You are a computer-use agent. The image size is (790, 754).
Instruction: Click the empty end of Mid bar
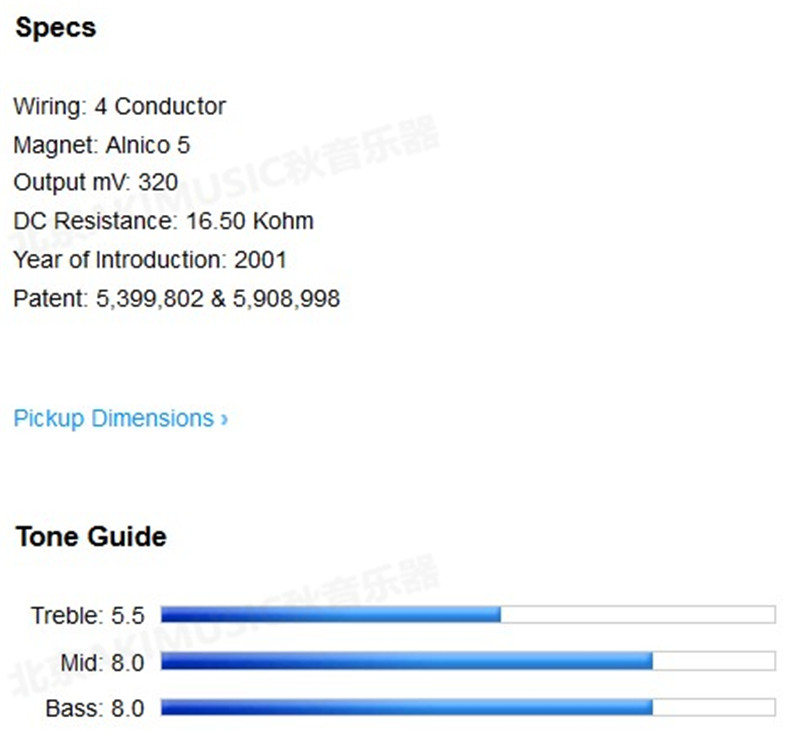coord(713,661)
